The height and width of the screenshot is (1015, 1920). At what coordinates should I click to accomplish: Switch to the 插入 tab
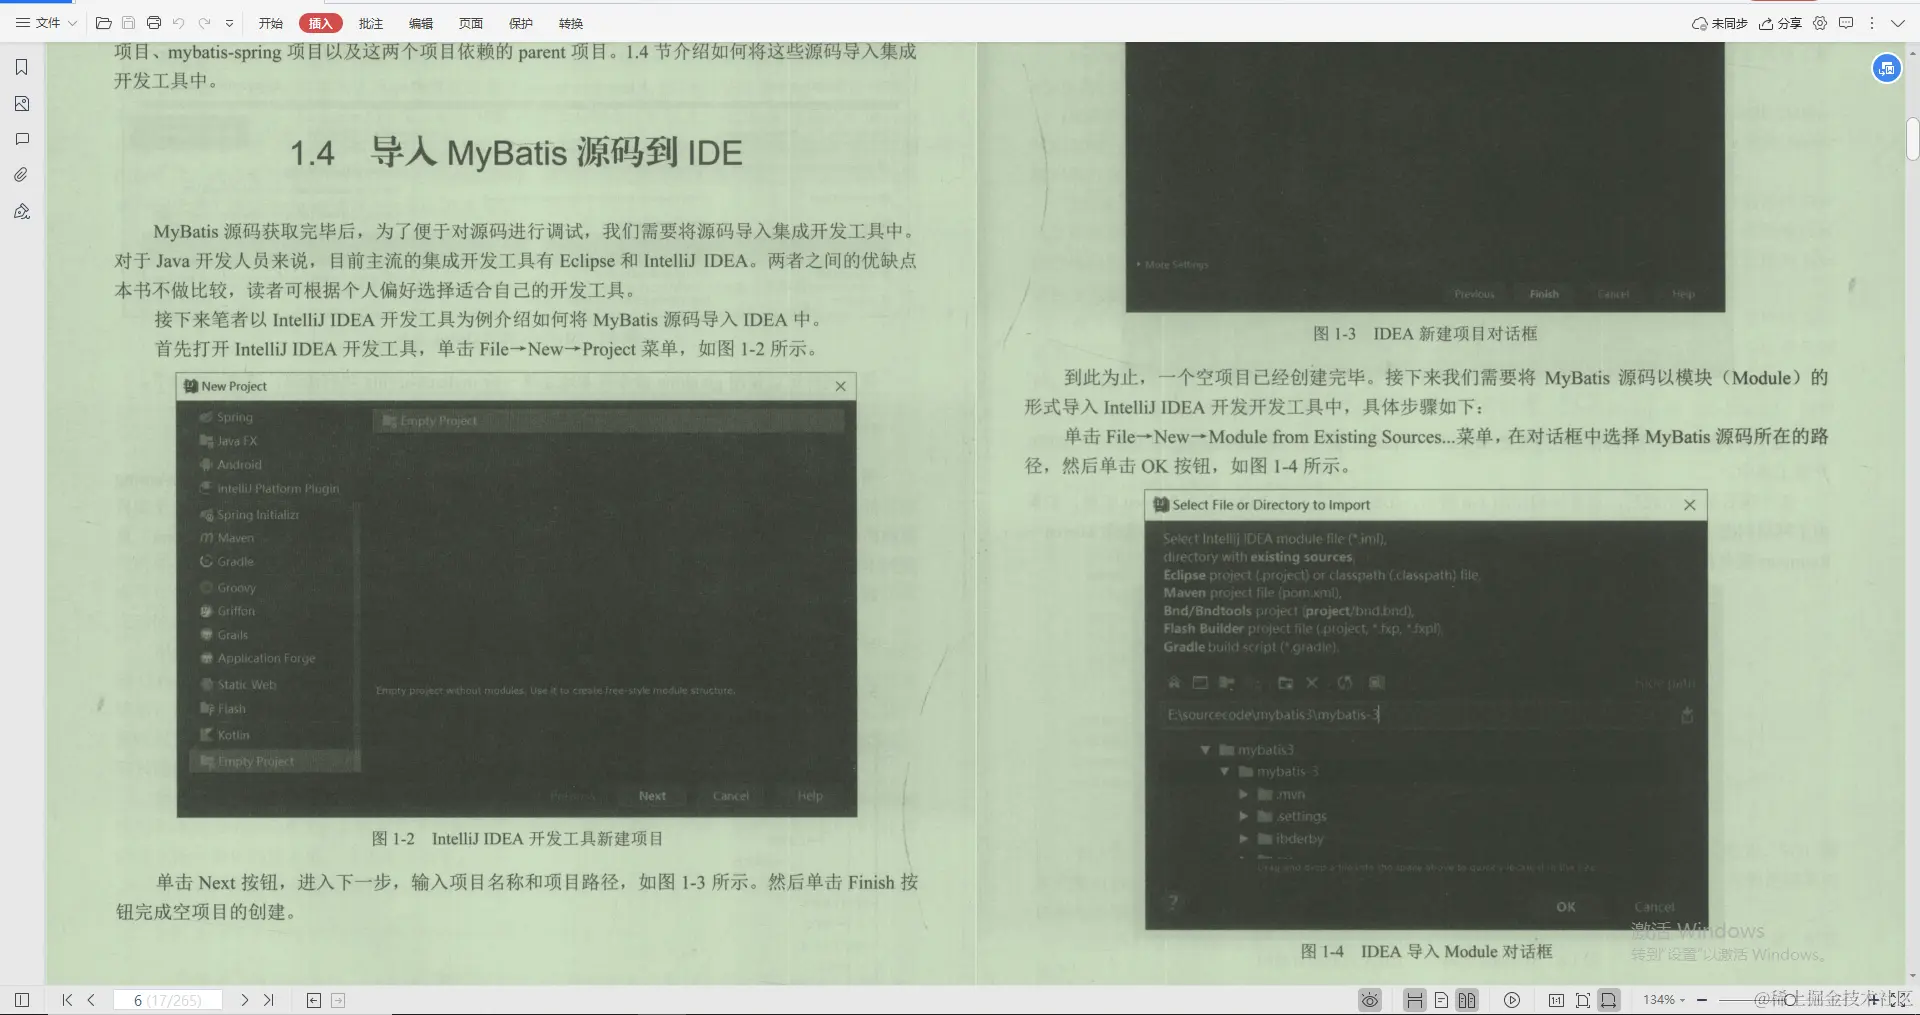point(320,23)
